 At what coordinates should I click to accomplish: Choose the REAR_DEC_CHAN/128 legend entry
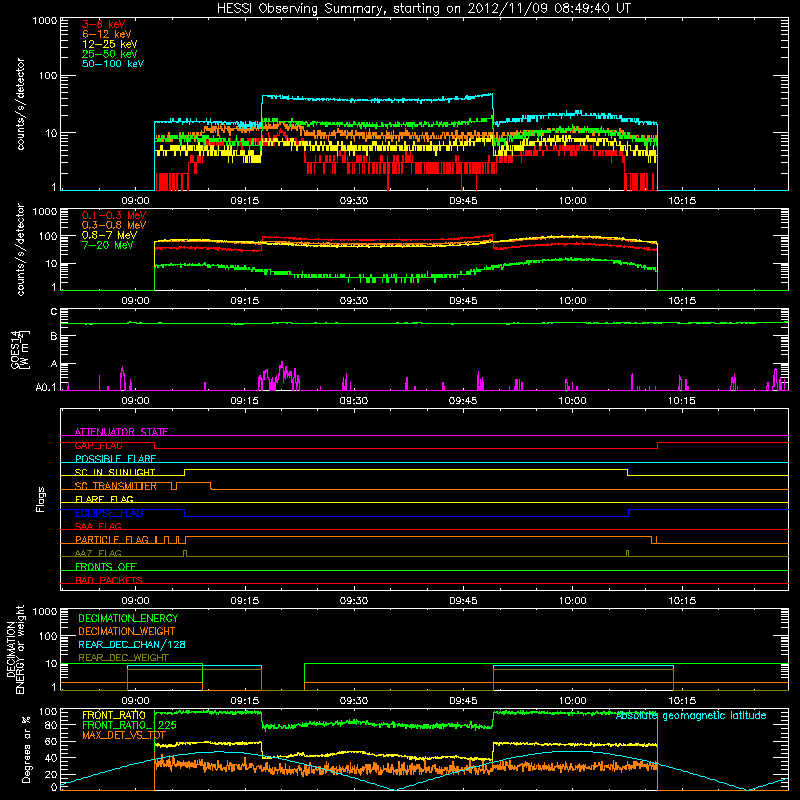132,644
